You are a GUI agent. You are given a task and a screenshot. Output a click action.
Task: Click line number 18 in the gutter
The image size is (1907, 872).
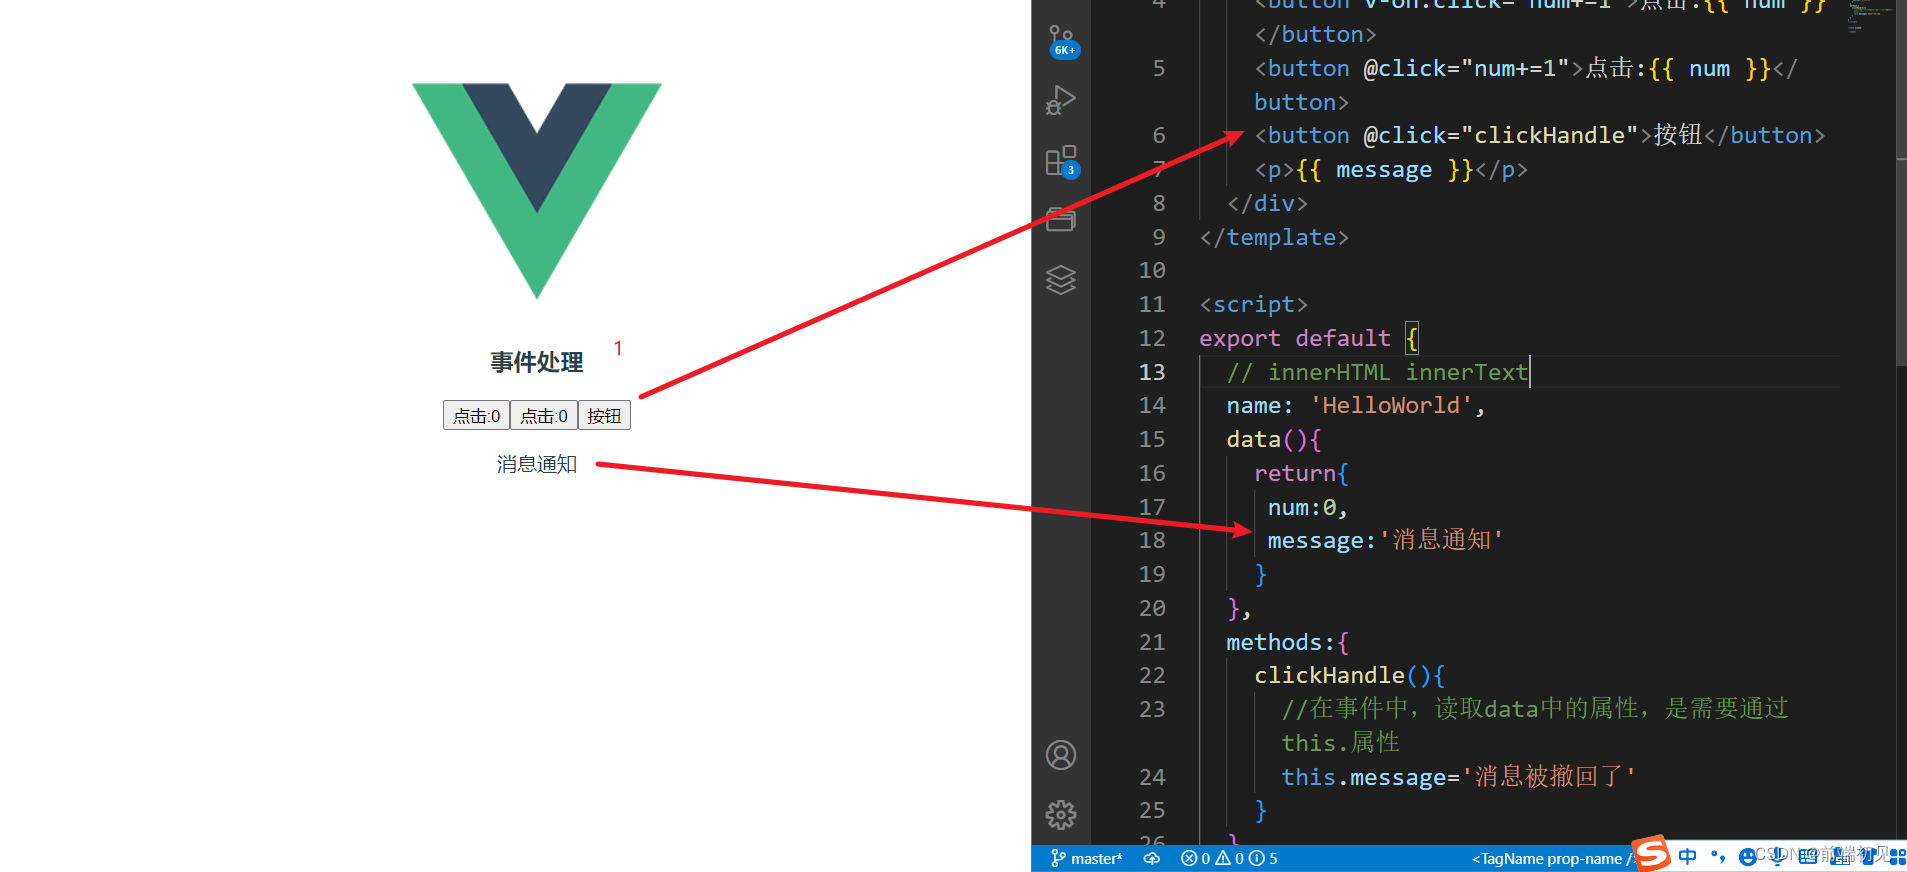click(1152, 540)
